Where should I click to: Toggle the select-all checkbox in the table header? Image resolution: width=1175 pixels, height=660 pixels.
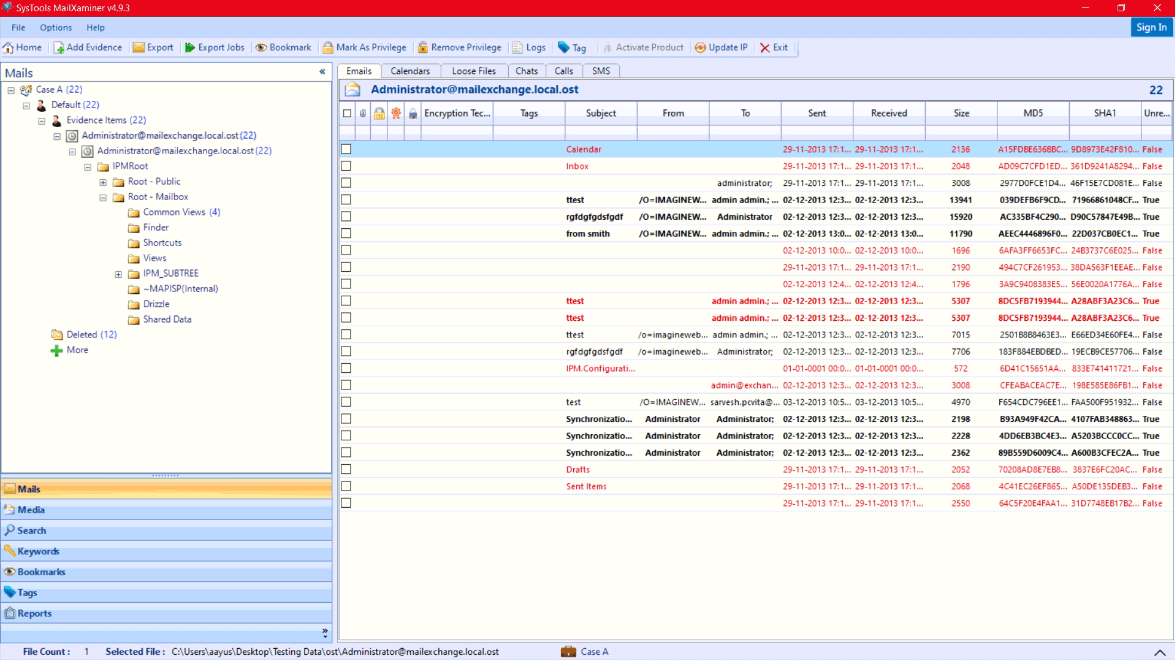click(x=346, y=113)
